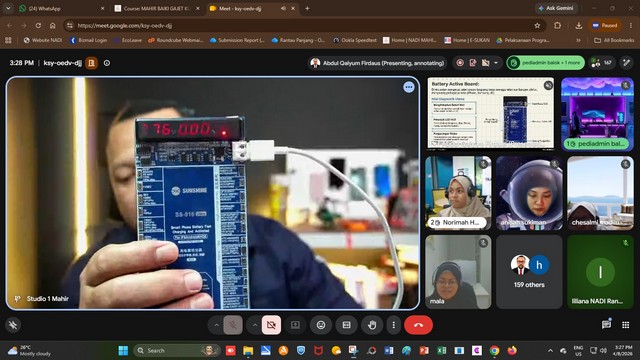Screen dimensions: 640x360
Task: Open the tab search dropdown arrow
Action: (8, 8)
